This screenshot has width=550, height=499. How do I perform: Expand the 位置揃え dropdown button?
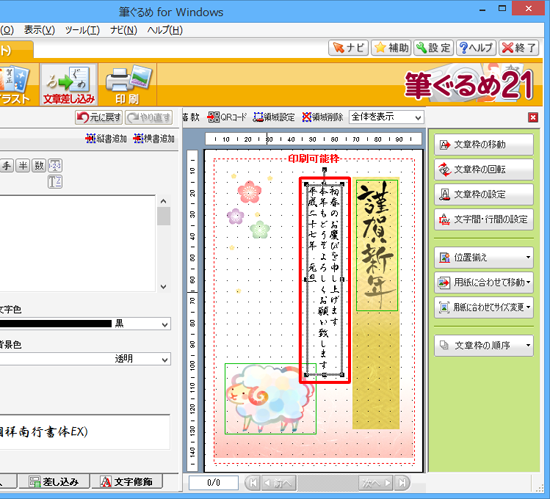(484, 257)
